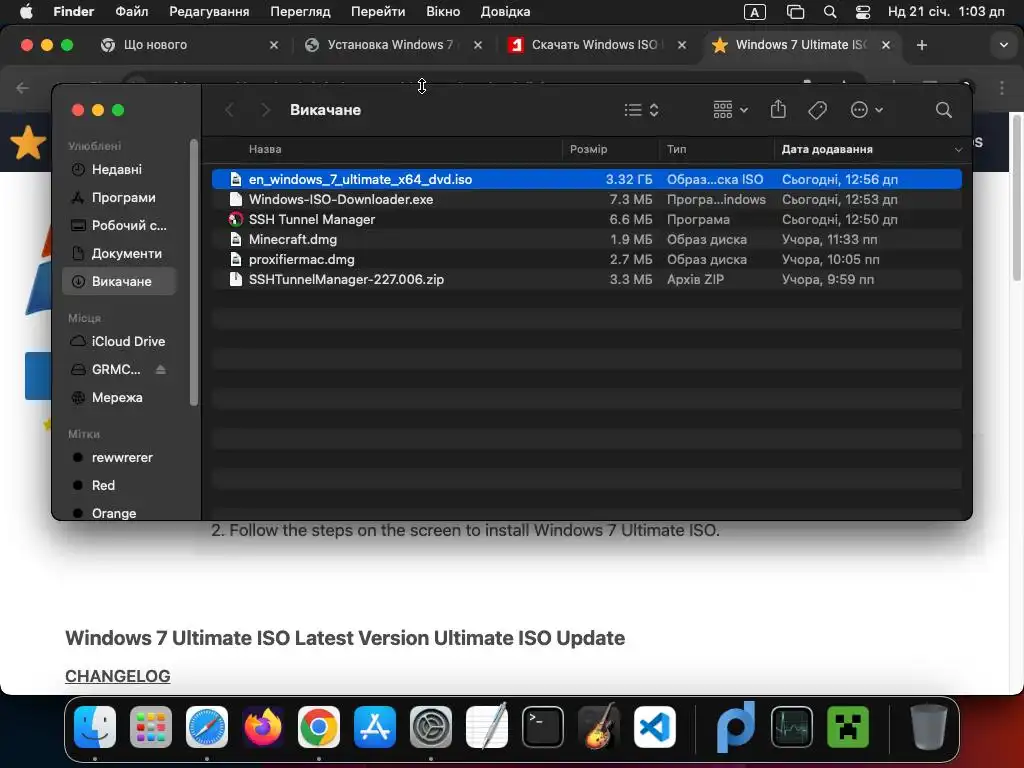Viewport: 1024px width, 768px height.
Task: Sort by the Розмір column header
Action: [x=588, y=150]
